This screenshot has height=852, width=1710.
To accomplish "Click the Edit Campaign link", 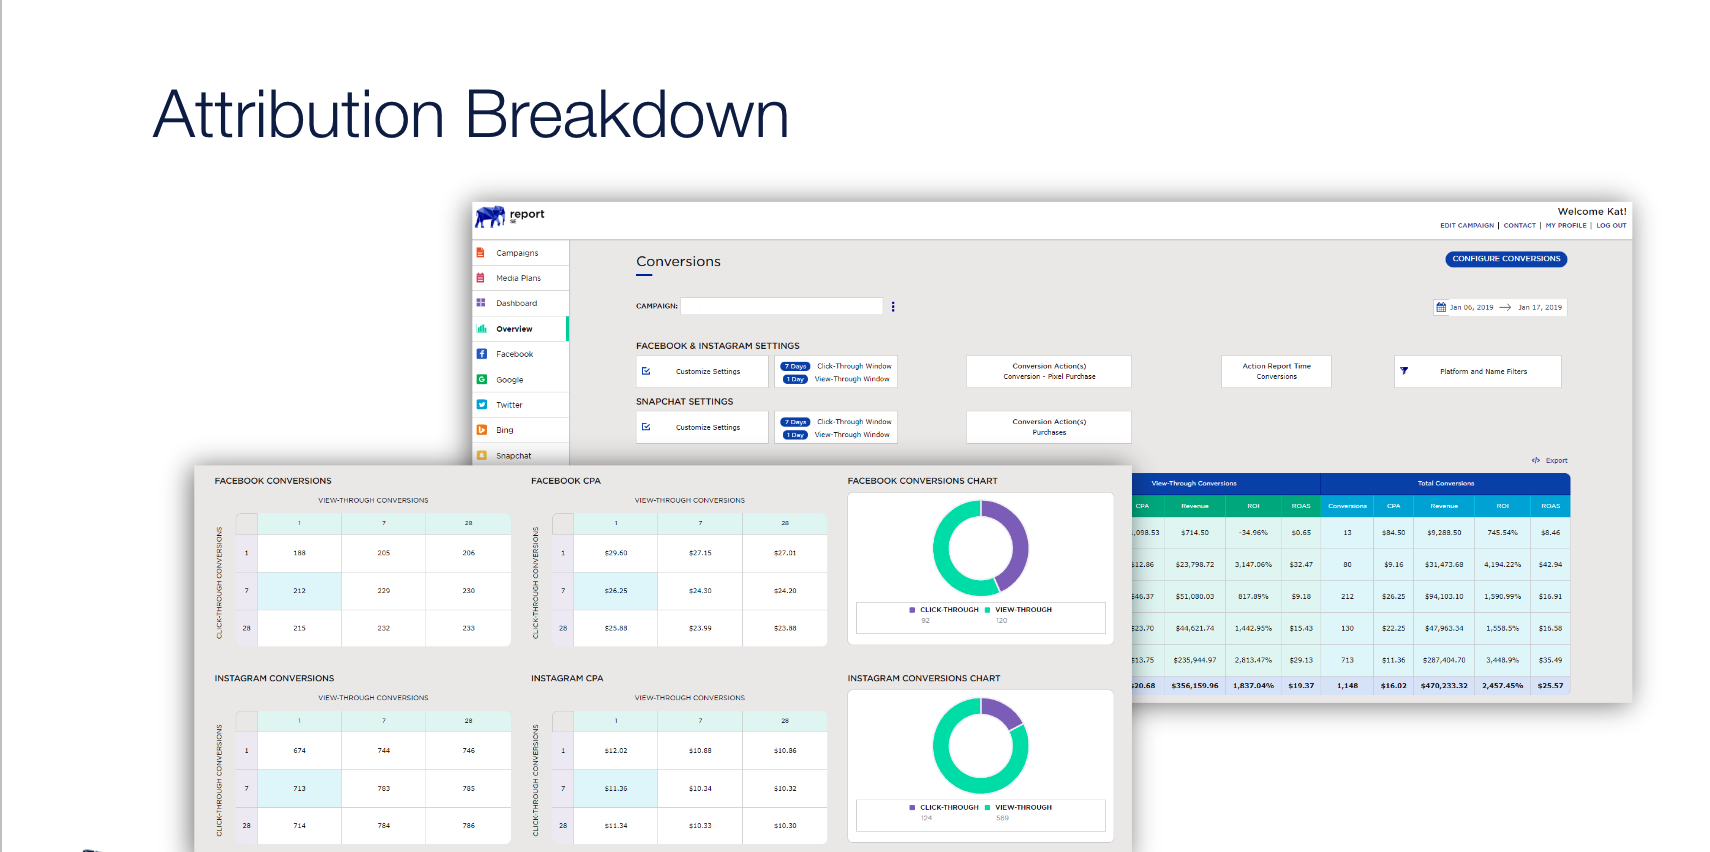I will (x=1467, y=226).
